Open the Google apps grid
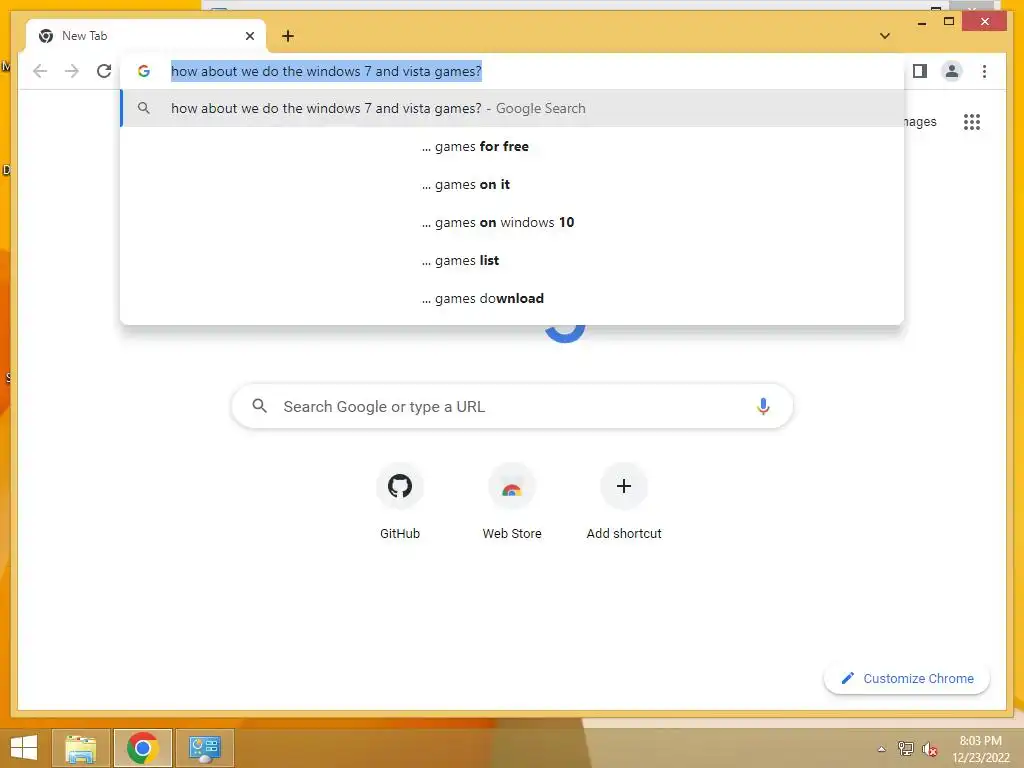 point(972,122)
